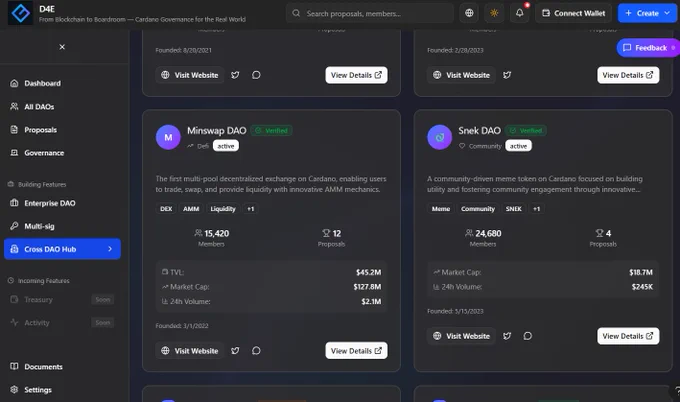Select the Meme tag on Snek card
Image resolution: width=680 pixels, height=402 pixels.
point(441,209)
